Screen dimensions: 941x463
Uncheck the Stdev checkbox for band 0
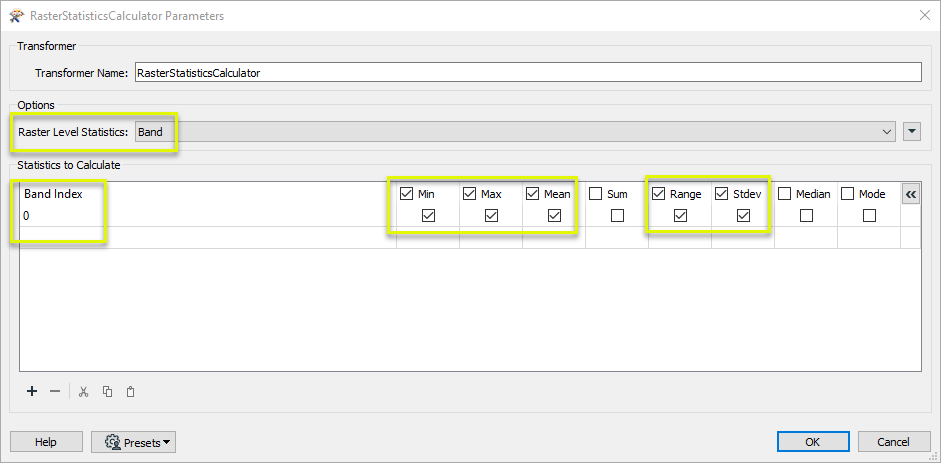point(743,215)
